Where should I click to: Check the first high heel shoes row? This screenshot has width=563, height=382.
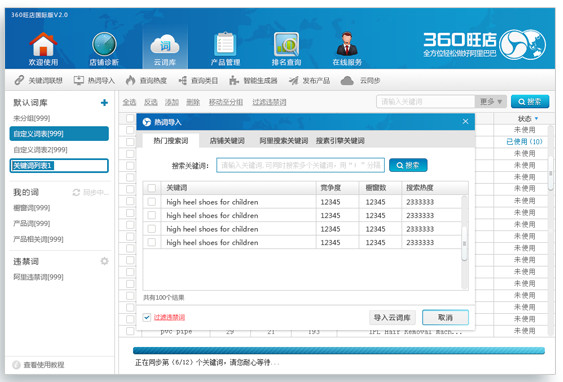(x=152, y=202)
